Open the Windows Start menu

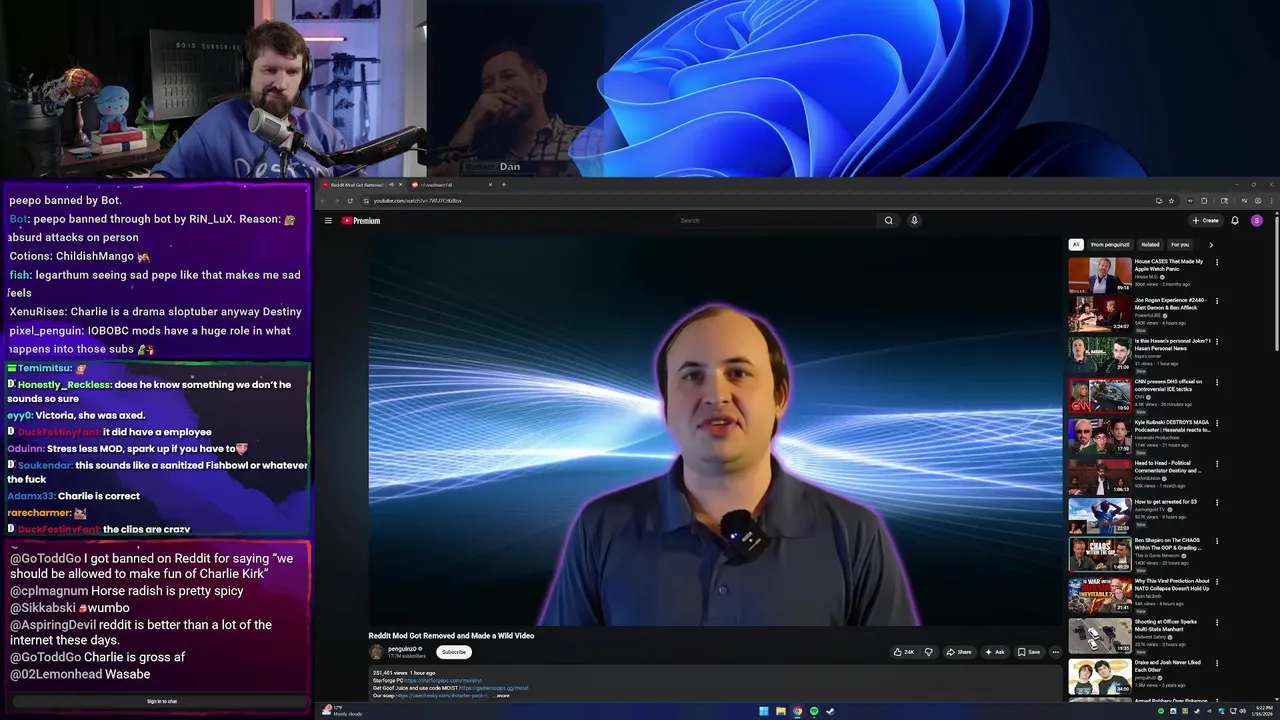point(764,711)
